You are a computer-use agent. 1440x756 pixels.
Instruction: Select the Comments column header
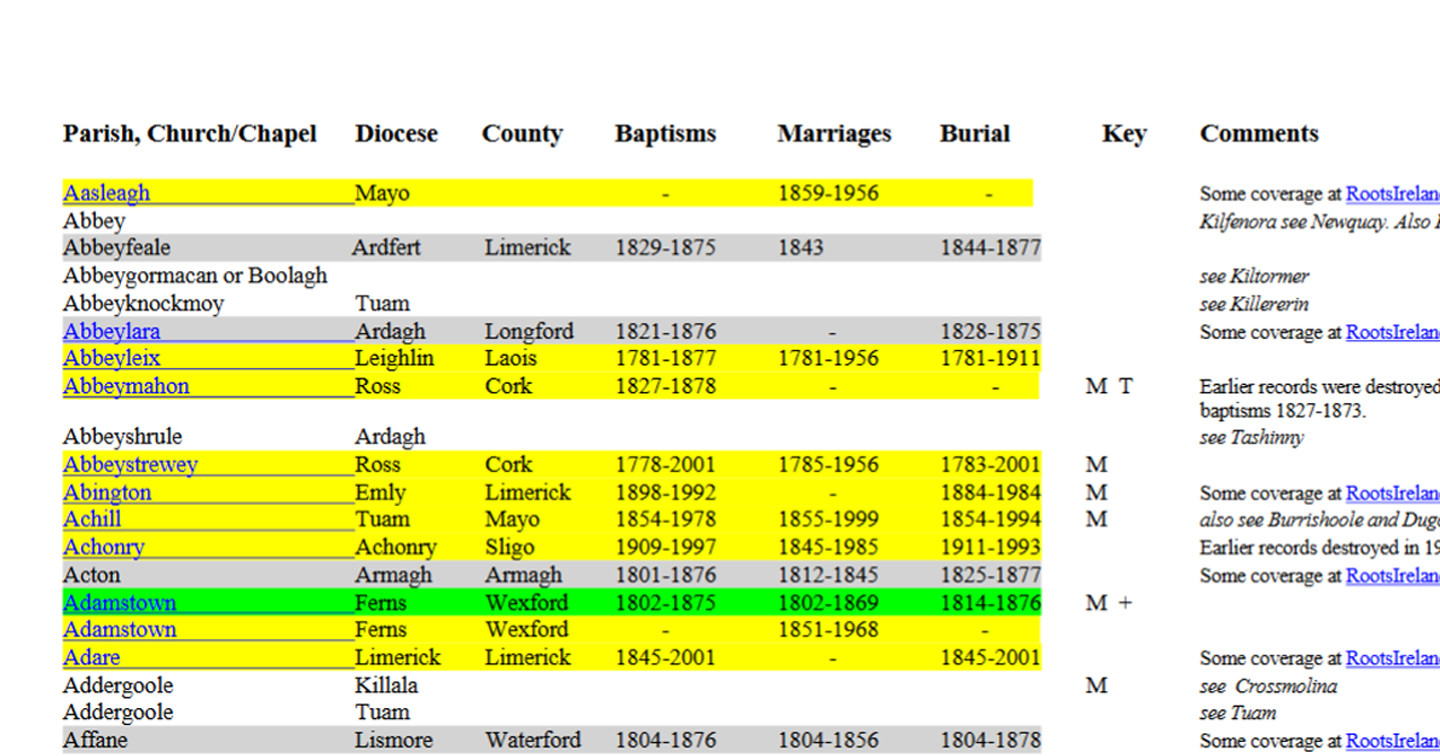1259,134
